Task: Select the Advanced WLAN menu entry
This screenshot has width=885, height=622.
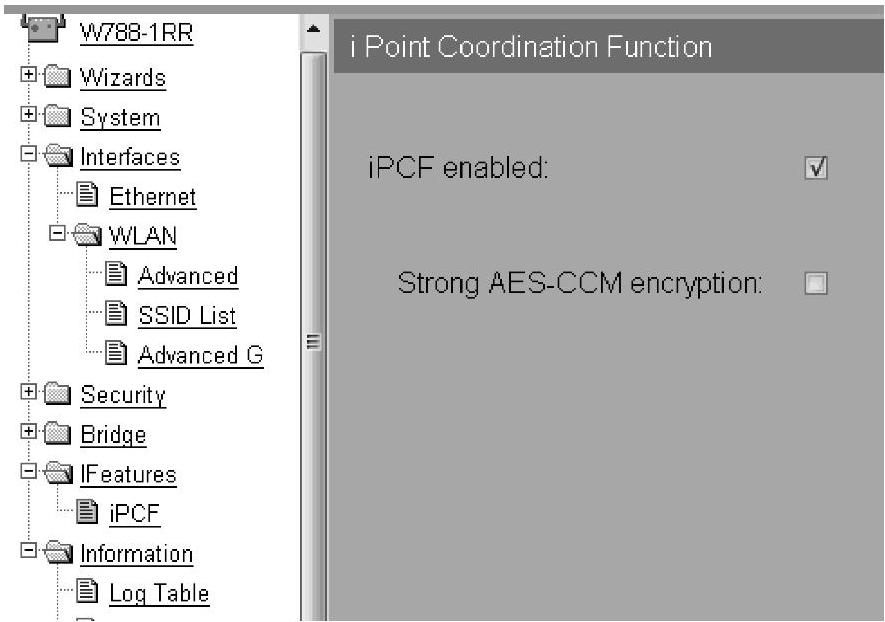Action: [x=188, y=276]
